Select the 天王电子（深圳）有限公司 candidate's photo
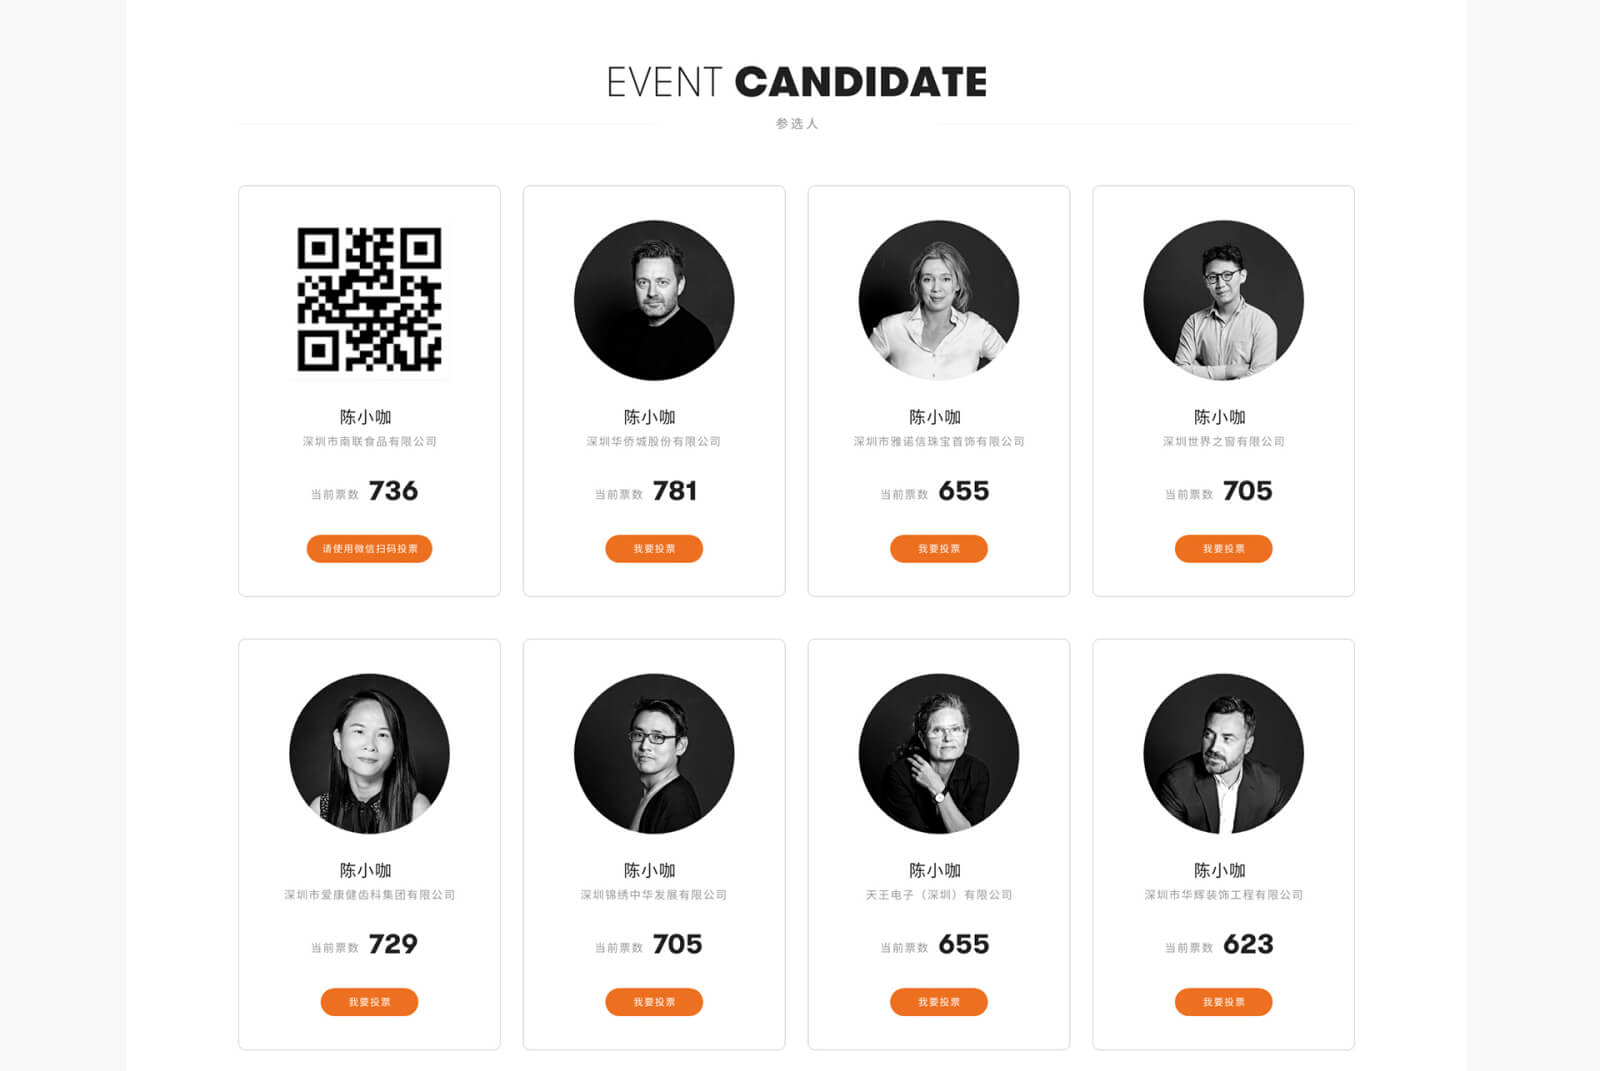Viewport: 1600px width, 1071px height. 939,753
